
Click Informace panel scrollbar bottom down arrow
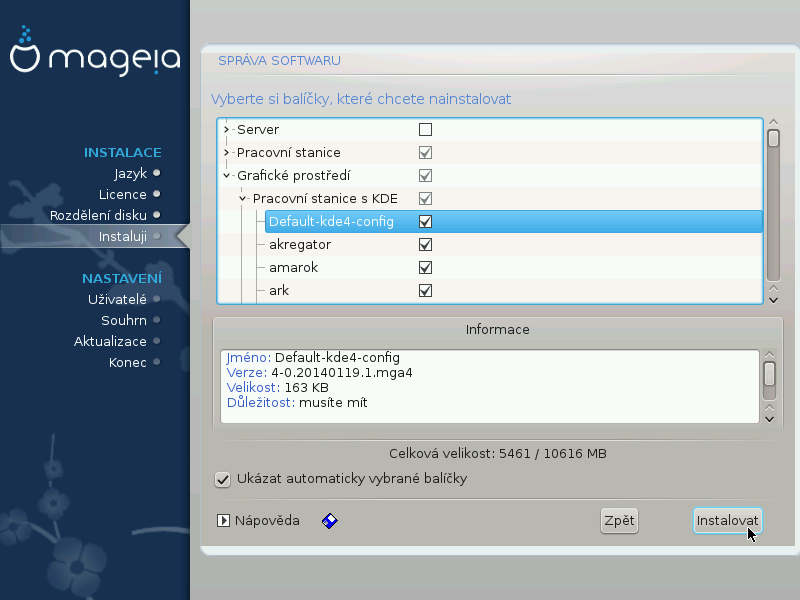click(769, 419)
